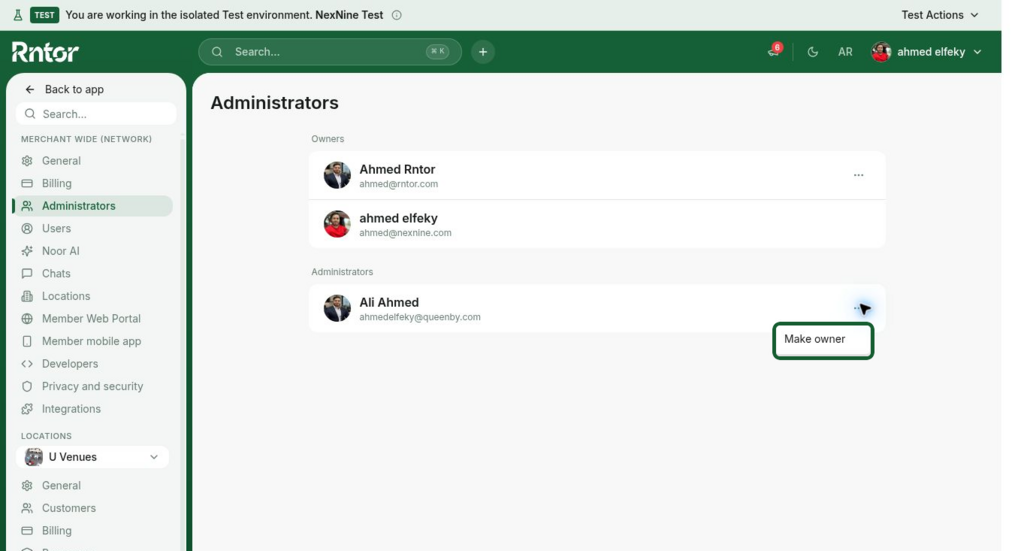Viewport: 1024px width, 551px height.
Task: Click the card icon beside merchant Billing
Action: tap(27, 183)
